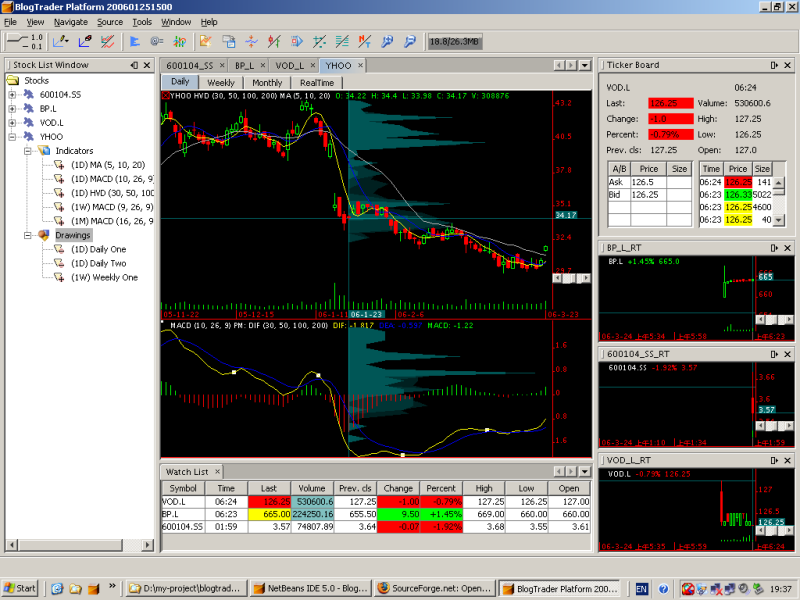
Task: Click the candlestick switch toolbar icon
Action: click(x=274, y=41)
